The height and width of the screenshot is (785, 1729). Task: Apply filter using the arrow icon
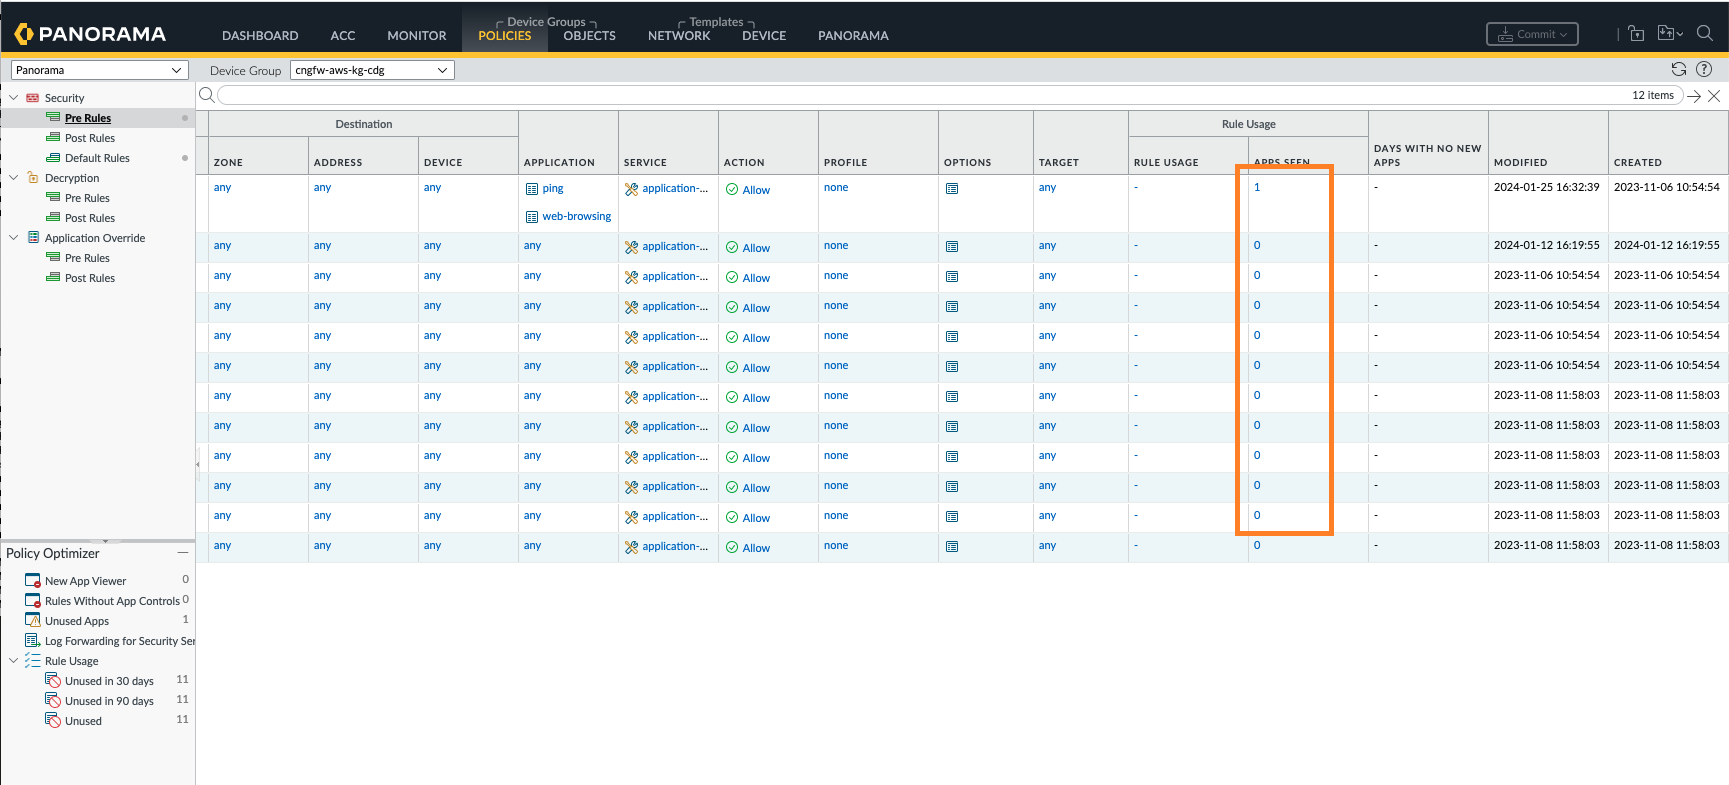(1694, 96)
